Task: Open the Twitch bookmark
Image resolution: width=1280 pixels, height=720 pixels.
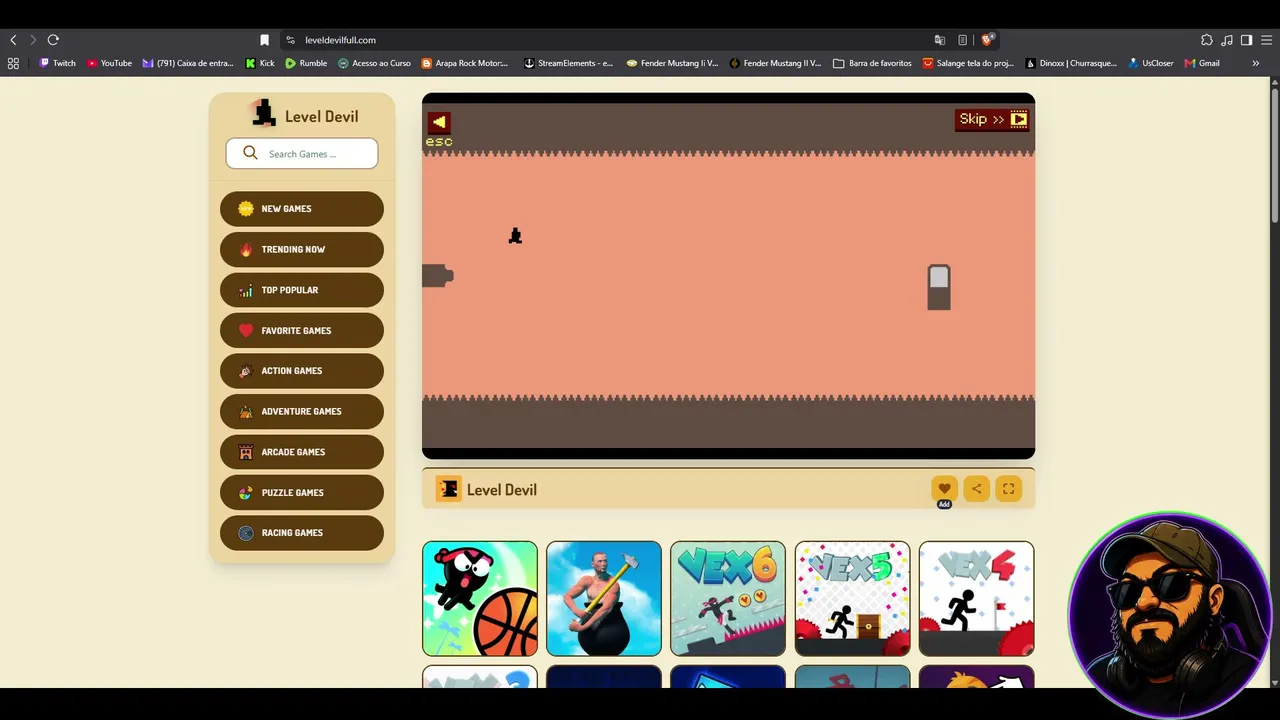Action: (57, 63)
